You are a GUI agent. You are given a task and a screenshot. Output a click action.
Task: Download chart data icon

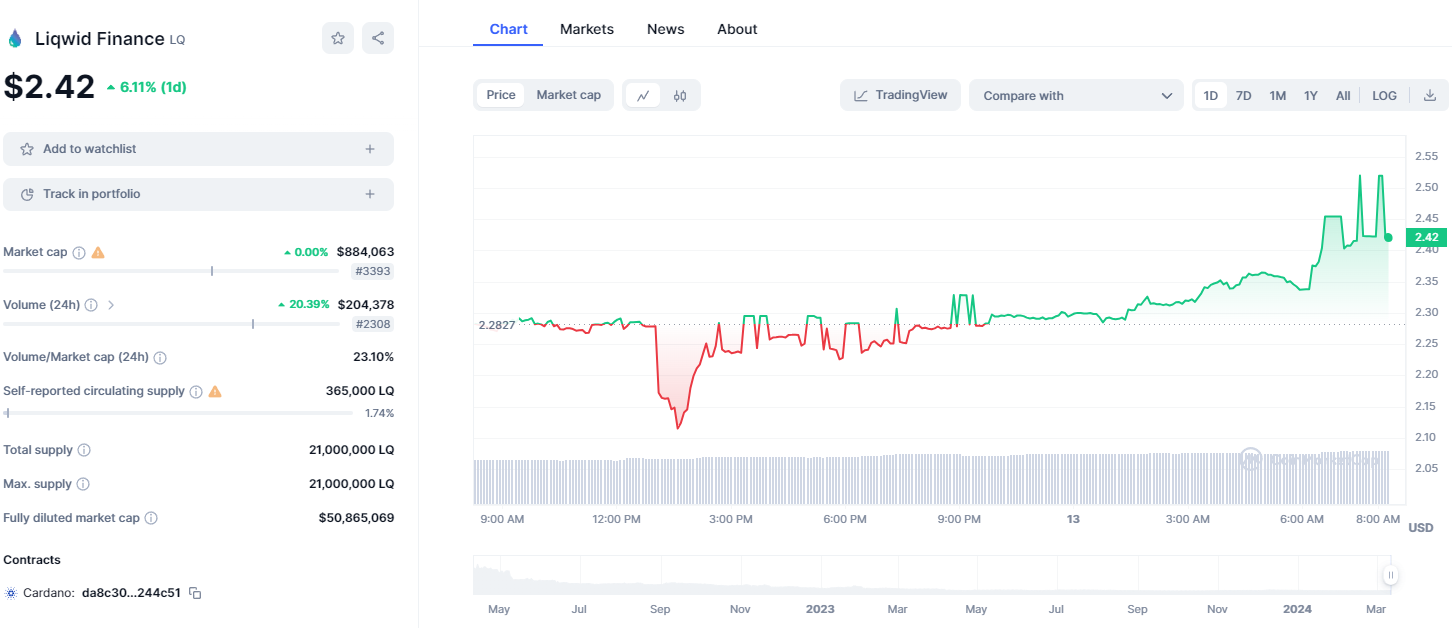point(1429,96)
